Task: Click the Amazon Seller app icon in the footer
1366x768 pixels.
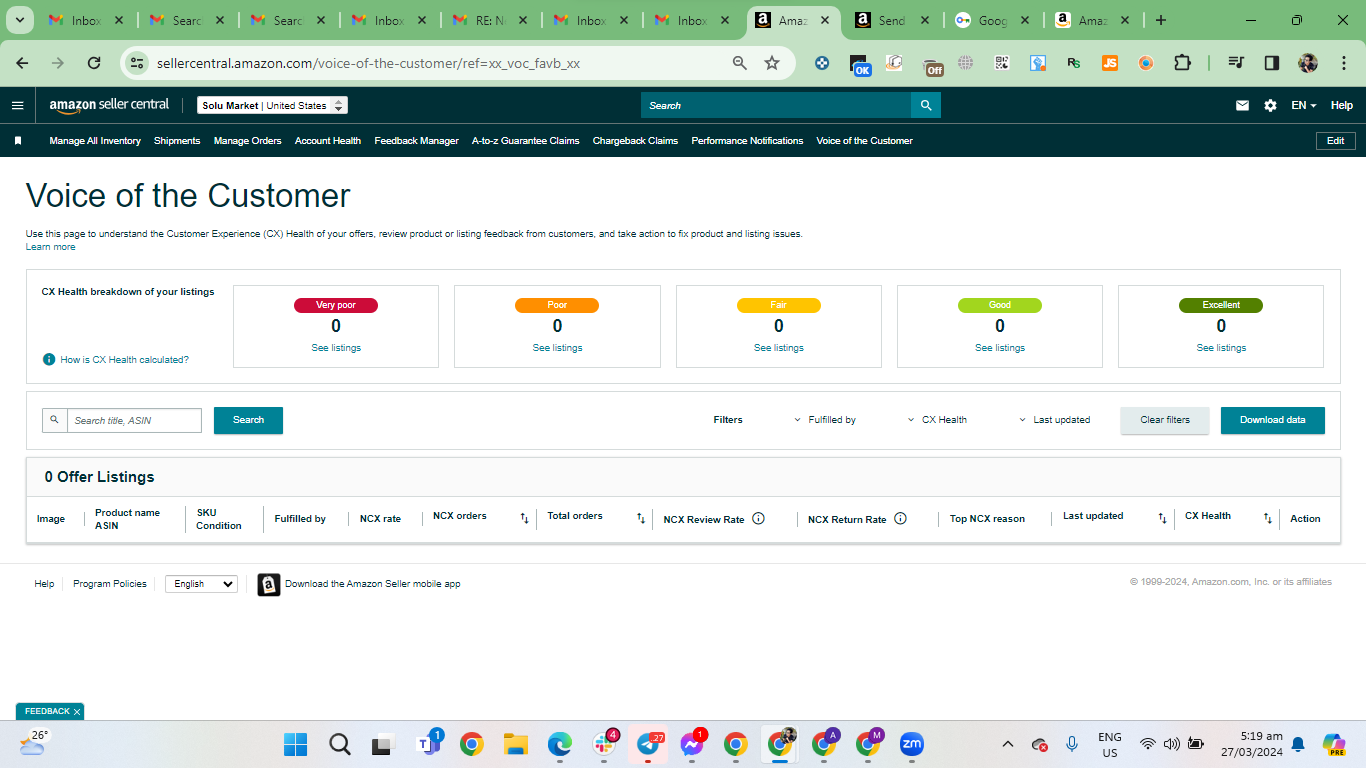Action: (269, 584)
